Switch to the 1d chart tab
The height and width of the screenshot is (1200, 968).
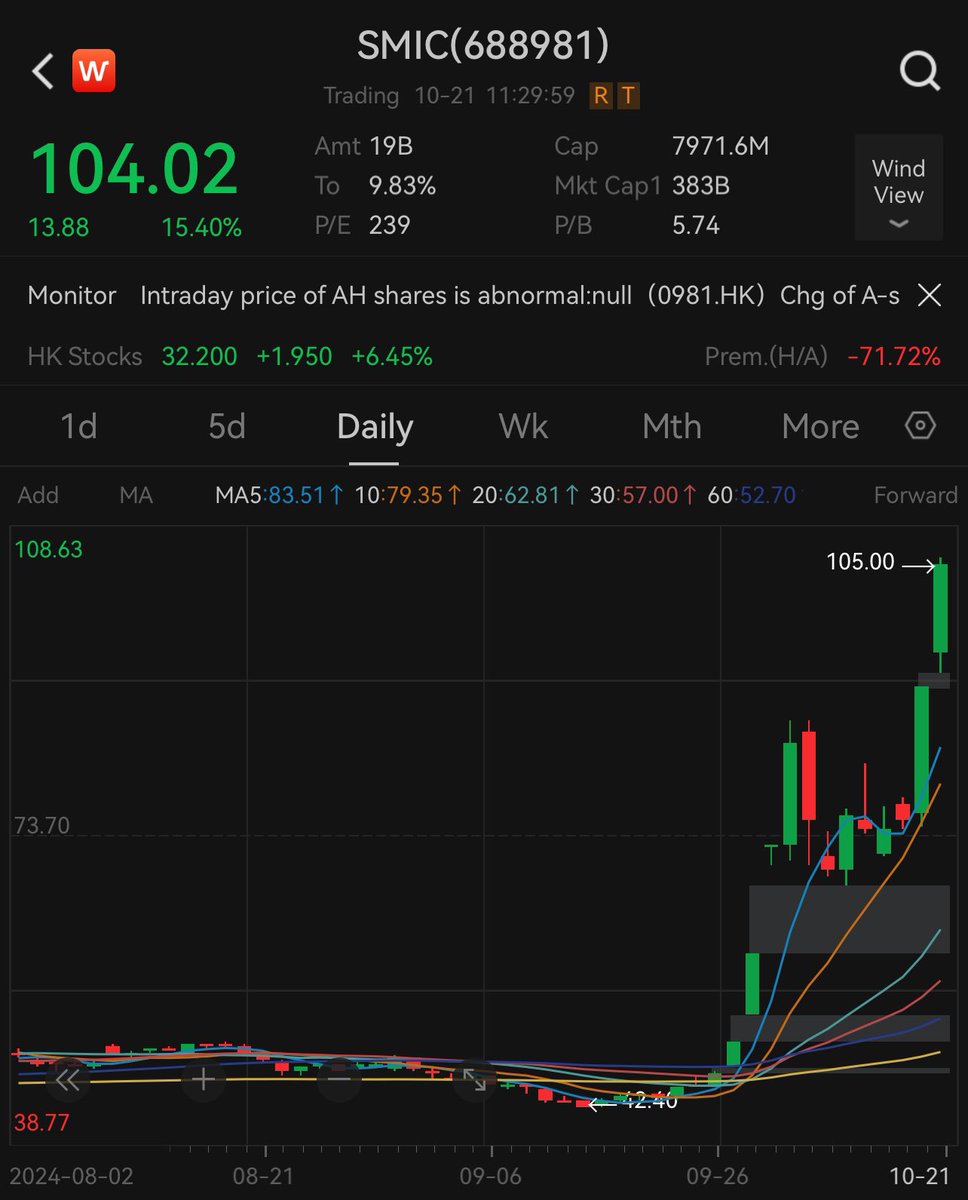coord(79,427)
